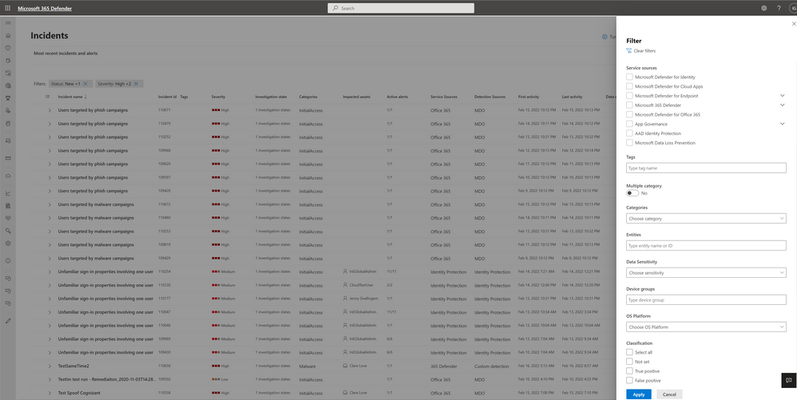Open the feedback chat icon at bottom right
Image resolution: width=797 pixels, height=400 pixels.
coord(789,380)
